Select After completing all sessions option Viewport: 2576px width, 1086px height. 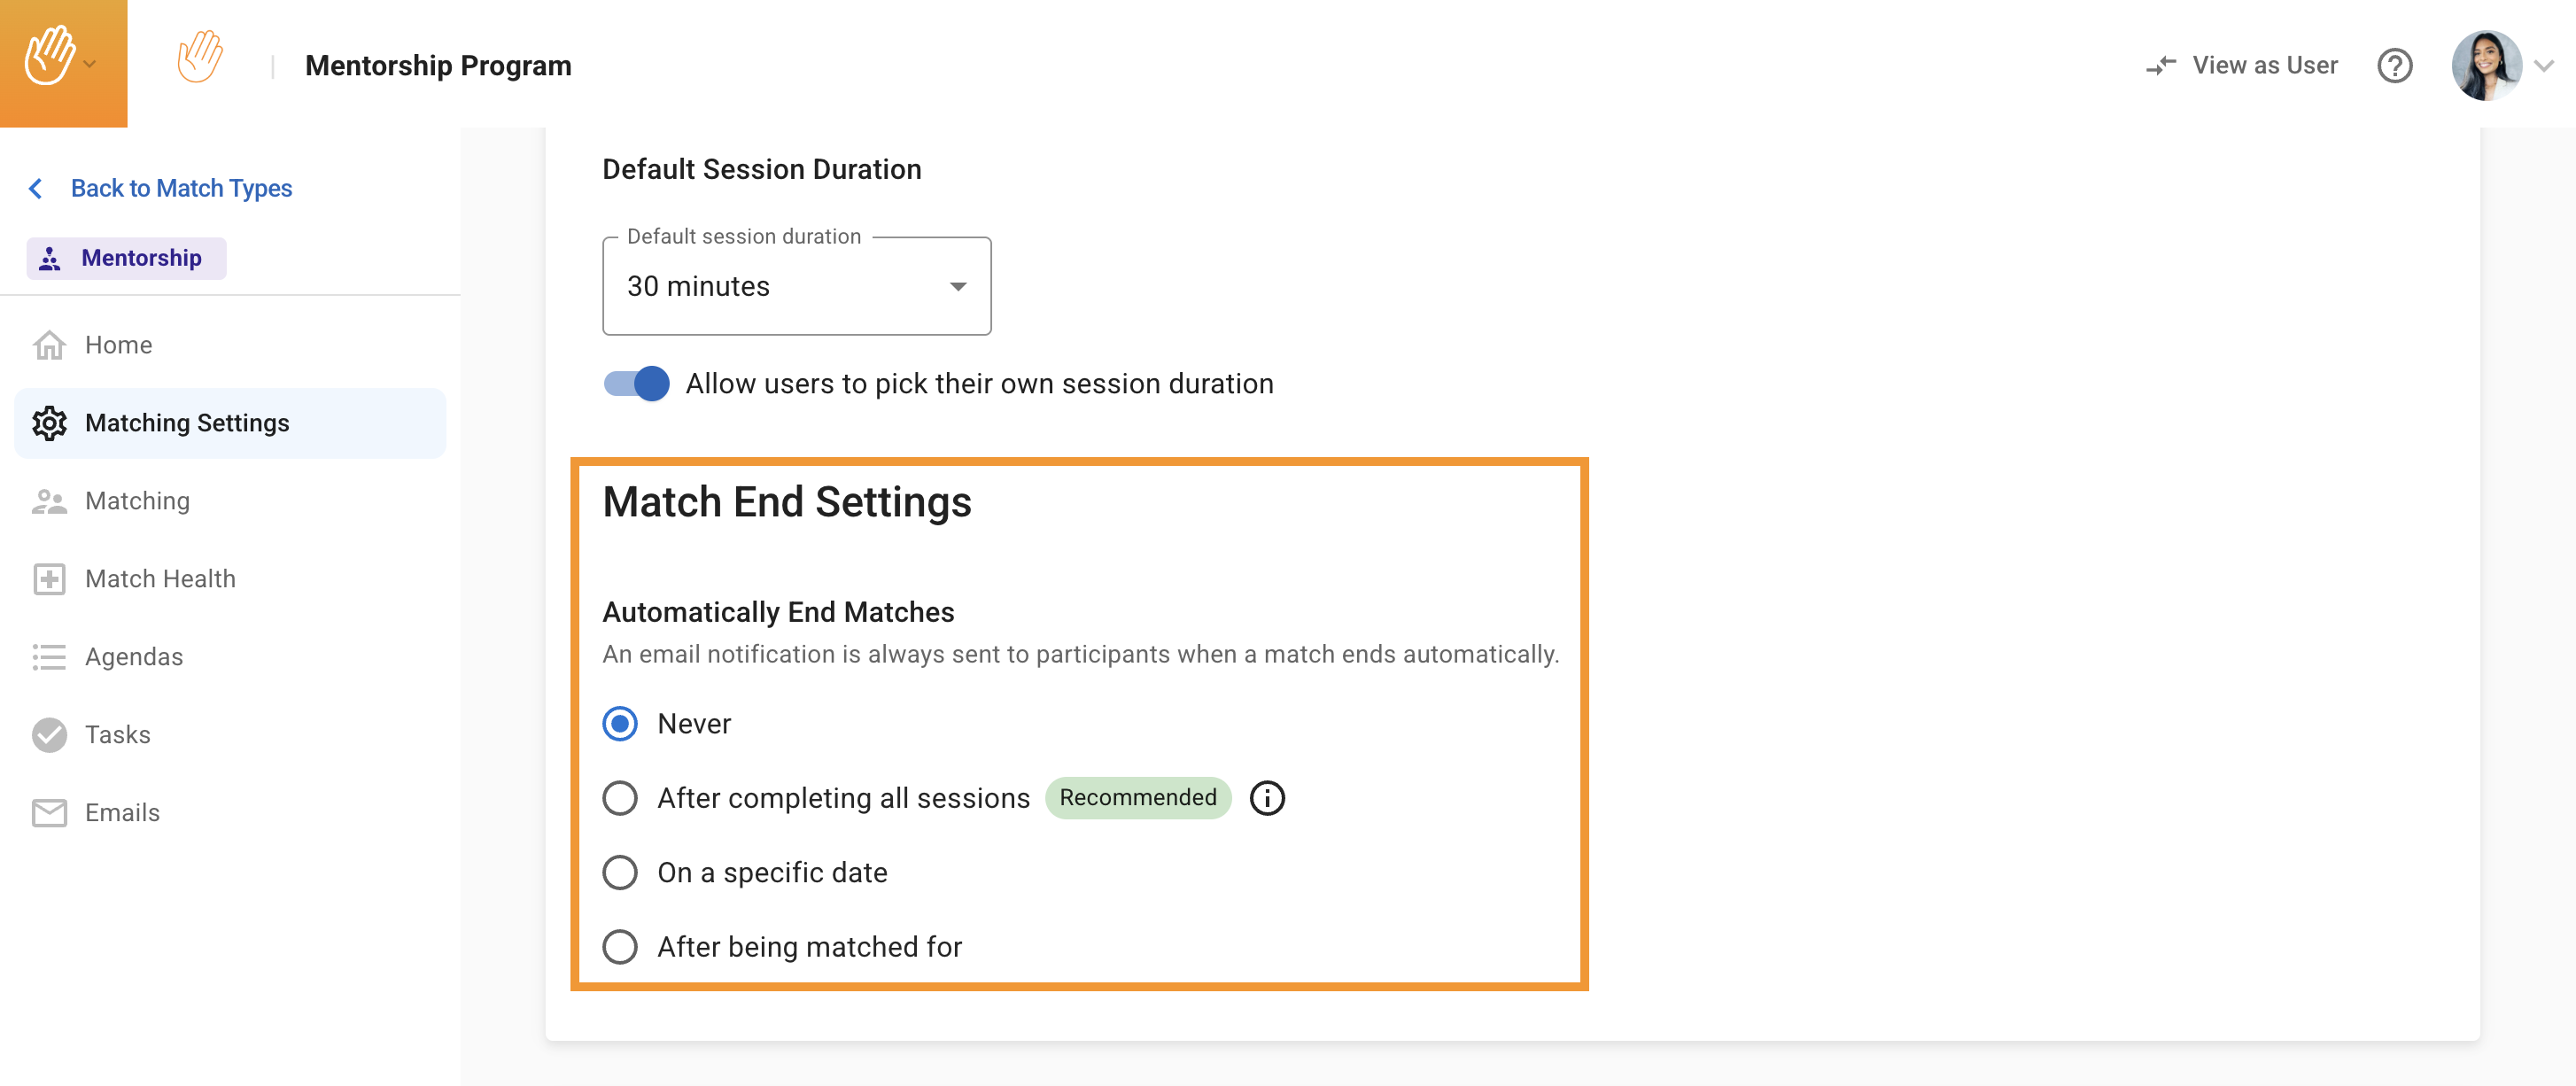coord(620,798)
